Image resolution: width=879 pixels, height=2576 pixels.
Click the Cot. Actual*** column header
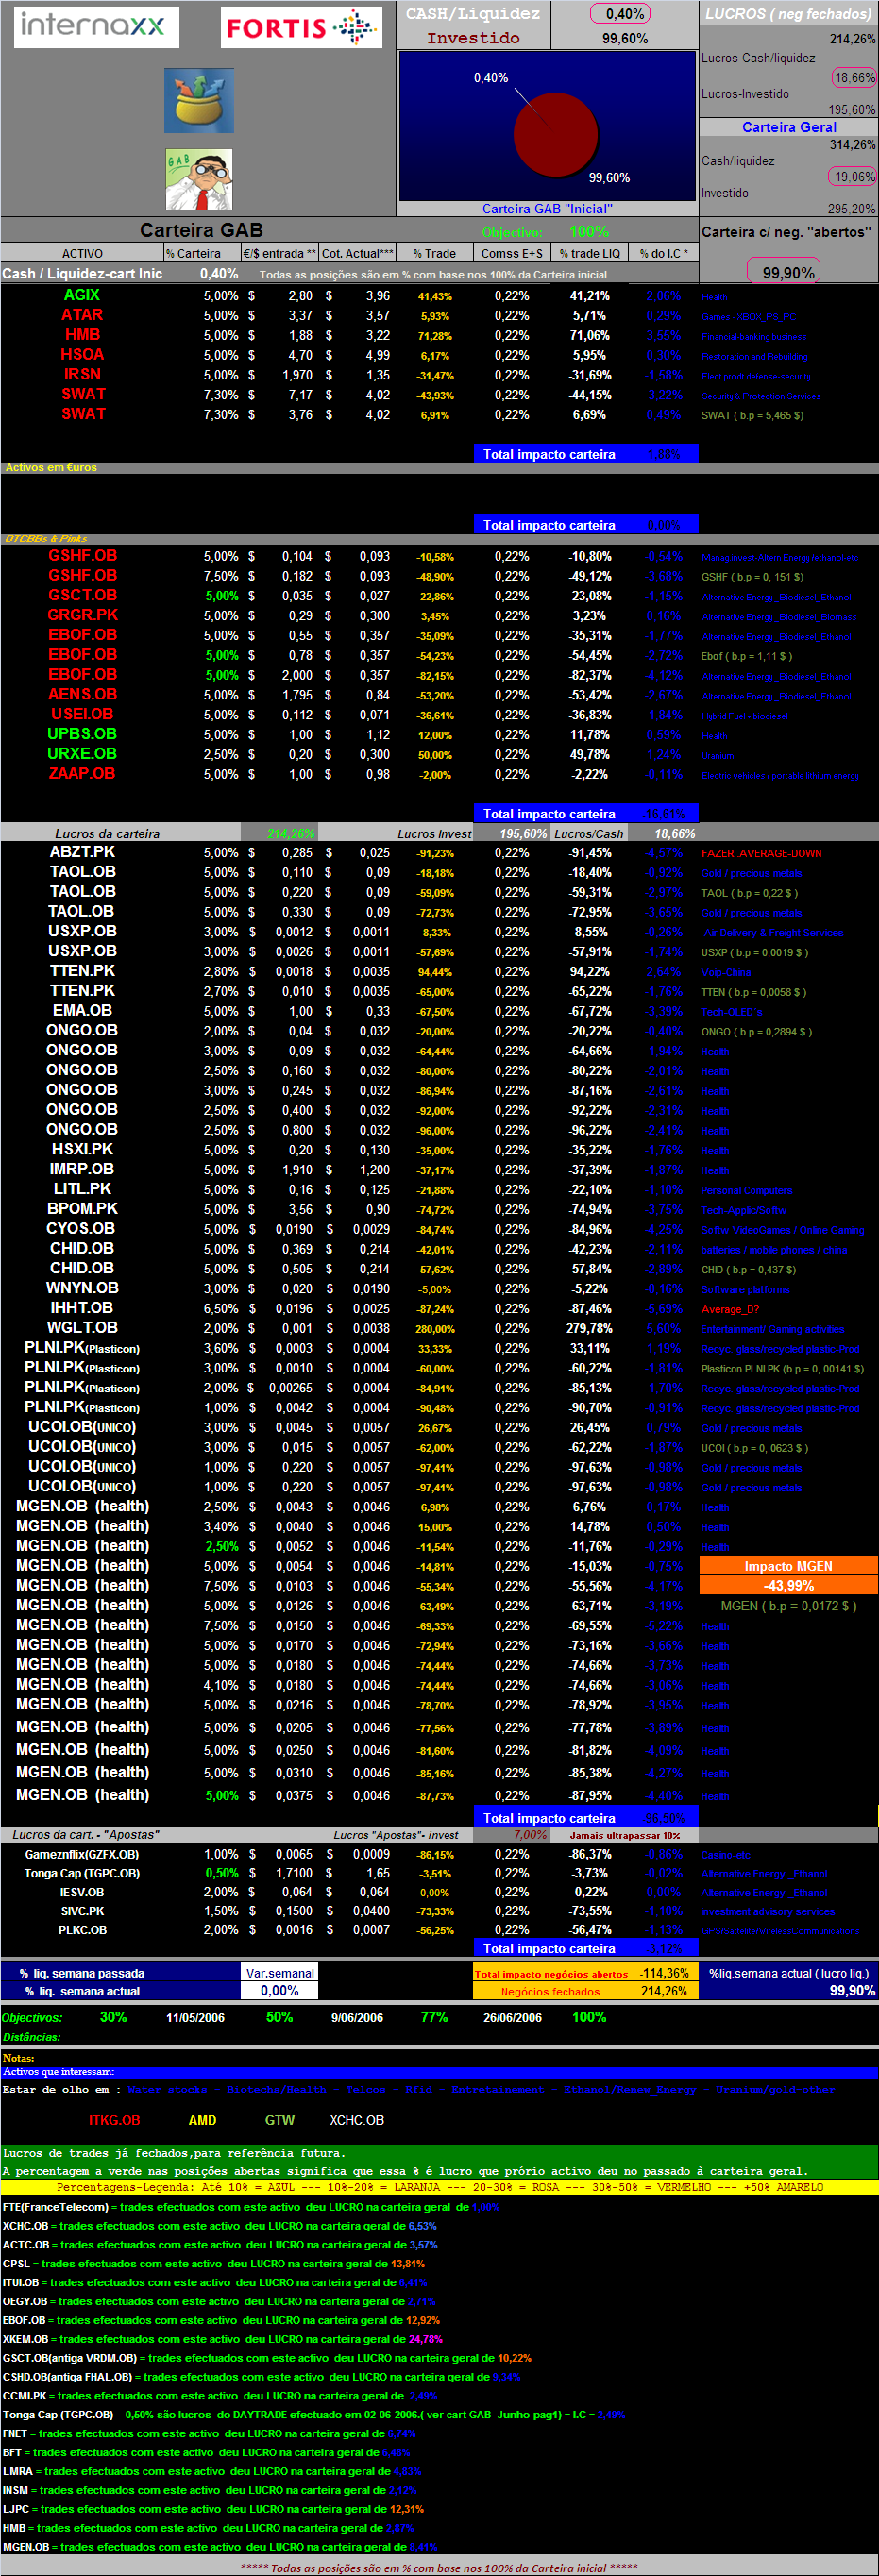(x=358, y=253)
